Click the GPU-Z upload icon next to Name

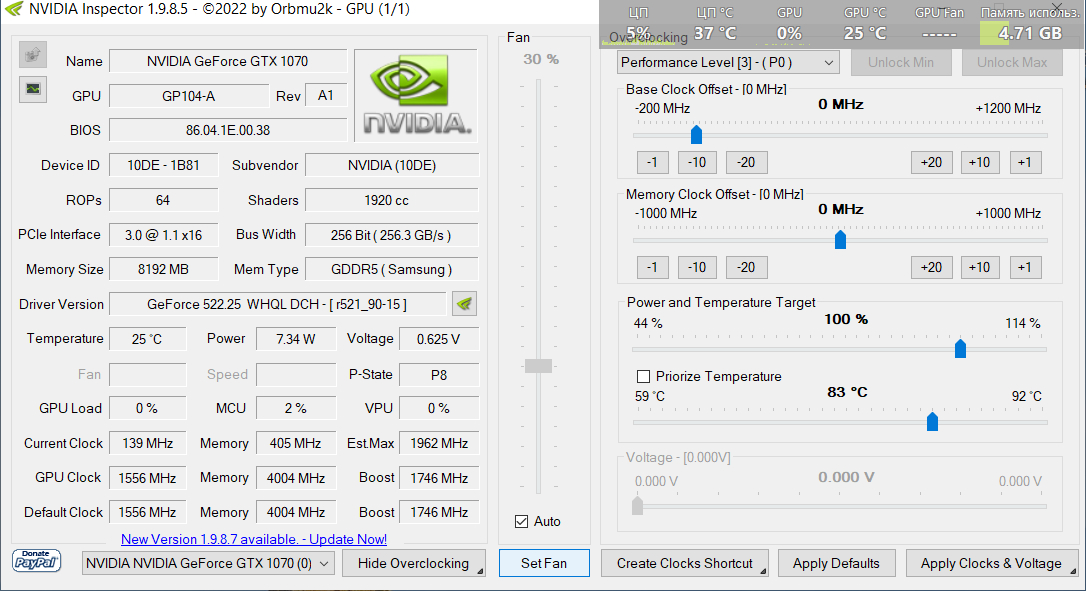pos(33,55)
